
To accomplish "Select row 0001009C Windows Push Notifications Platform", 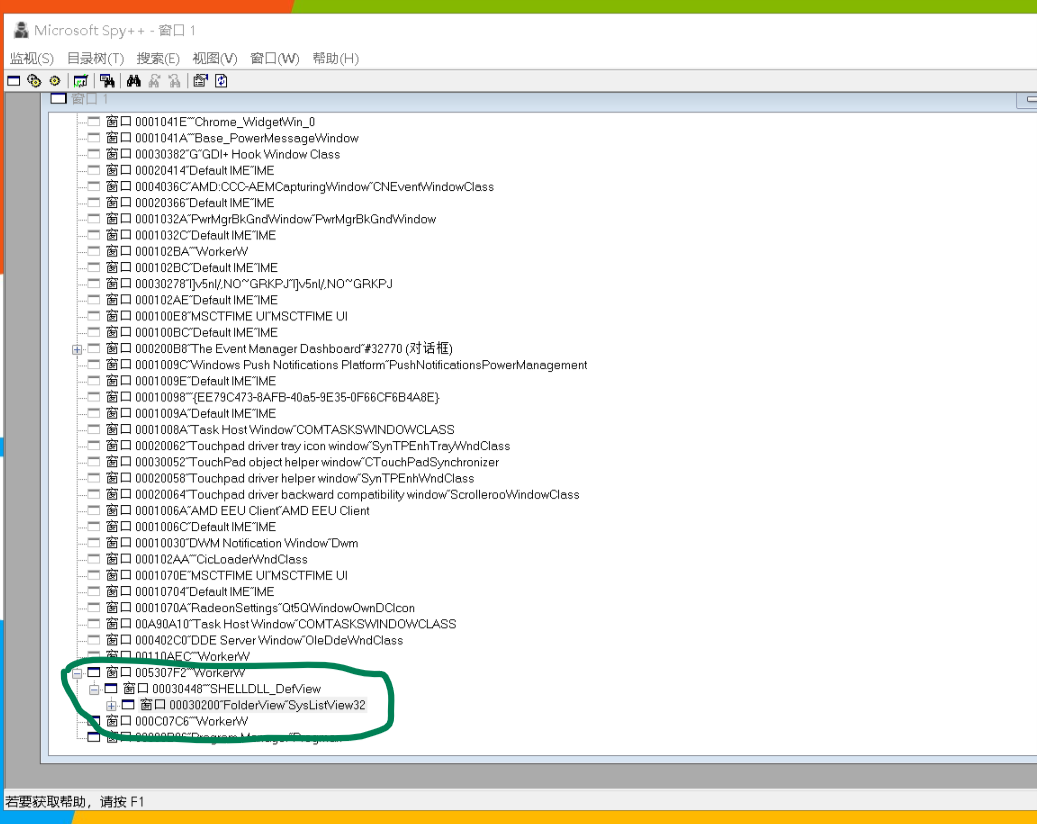I will (x=347, y=365).
